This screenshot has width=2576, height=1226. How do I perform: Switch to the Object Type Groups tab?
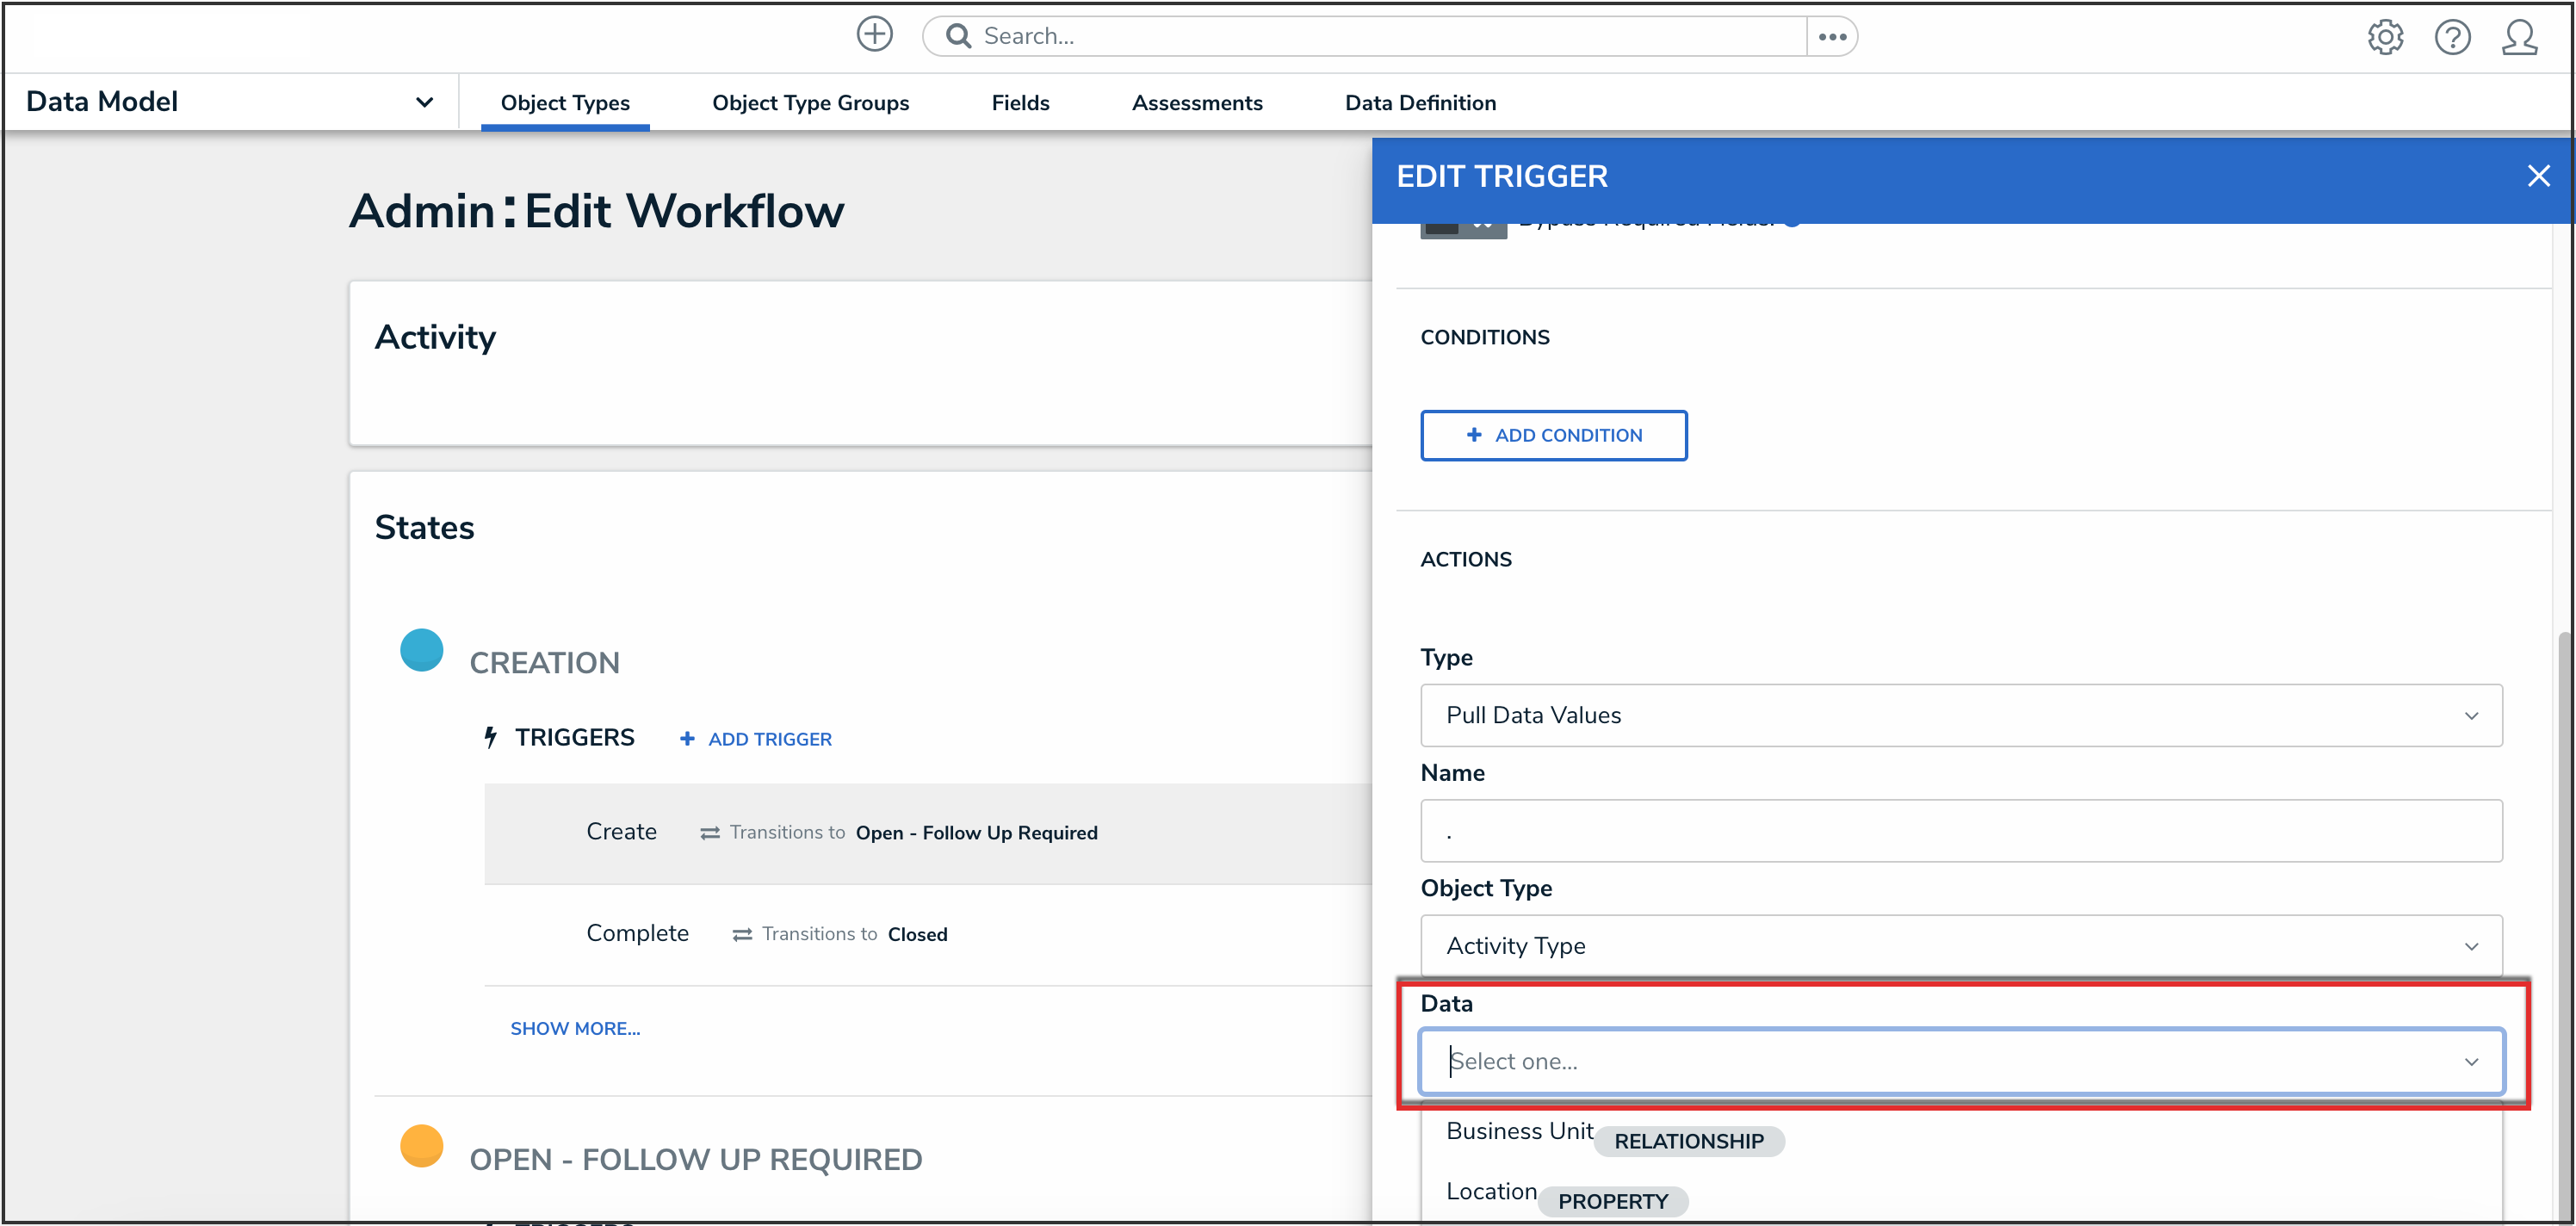click(810, 103)
